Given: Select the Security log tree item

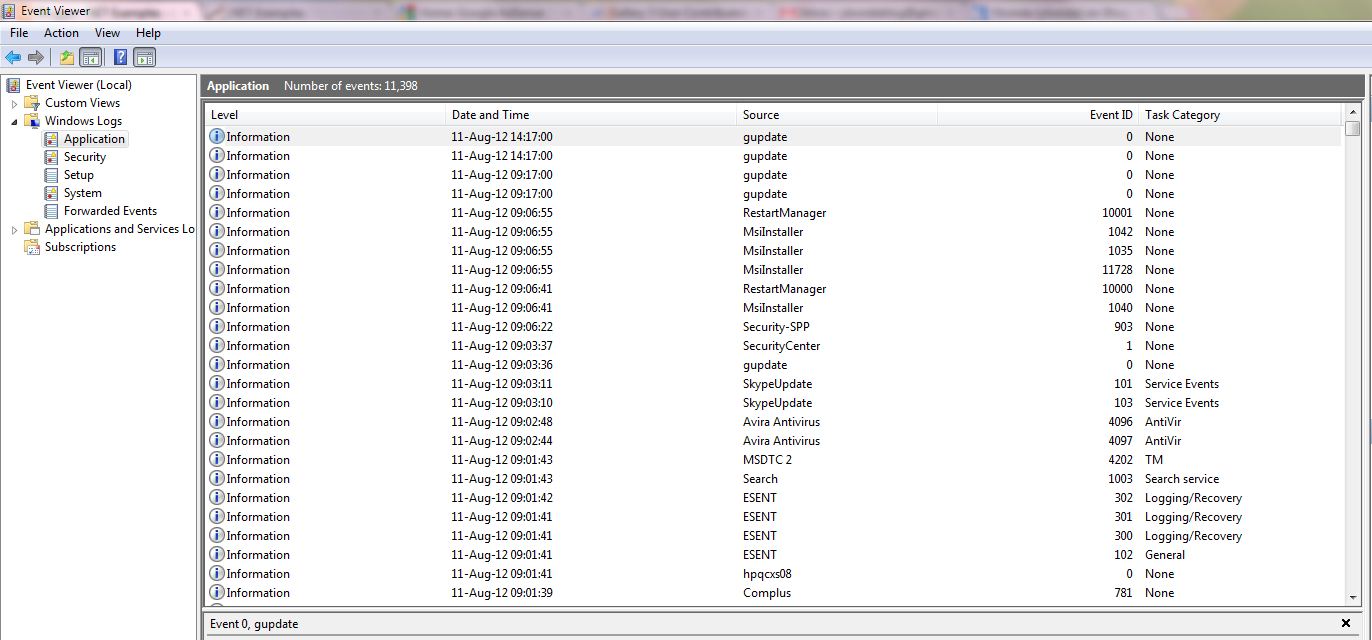Looking at the screenshot, I should [85, 157].
